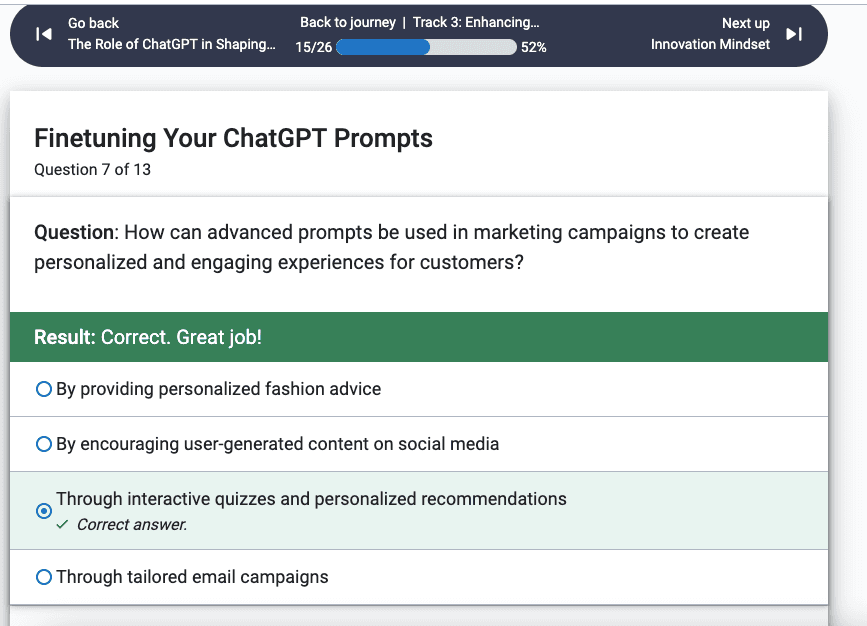Click the 'Finetuning Your ChatGPT Prompts' heading
This screenshot has width=867, height=626.
(233, 138)
